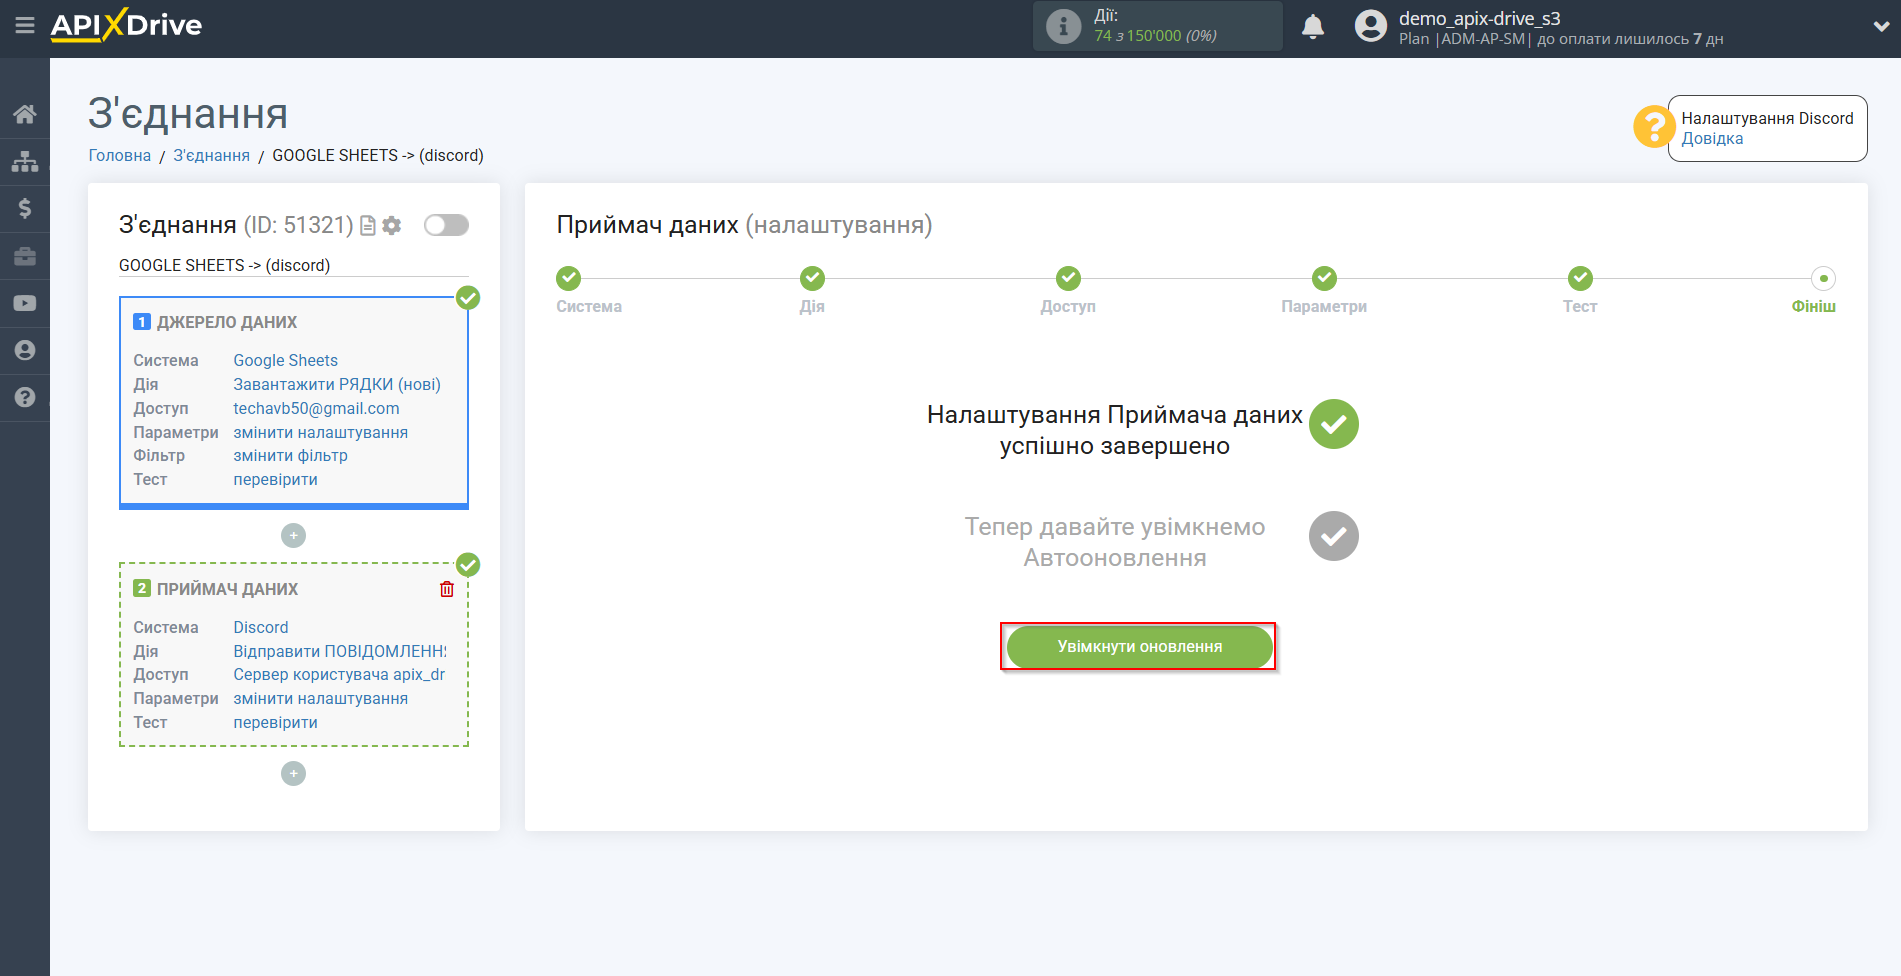The height and width of the screenshot is (976, 1901).
Task: Open connection settings gear icon
Action: [392, 226]
